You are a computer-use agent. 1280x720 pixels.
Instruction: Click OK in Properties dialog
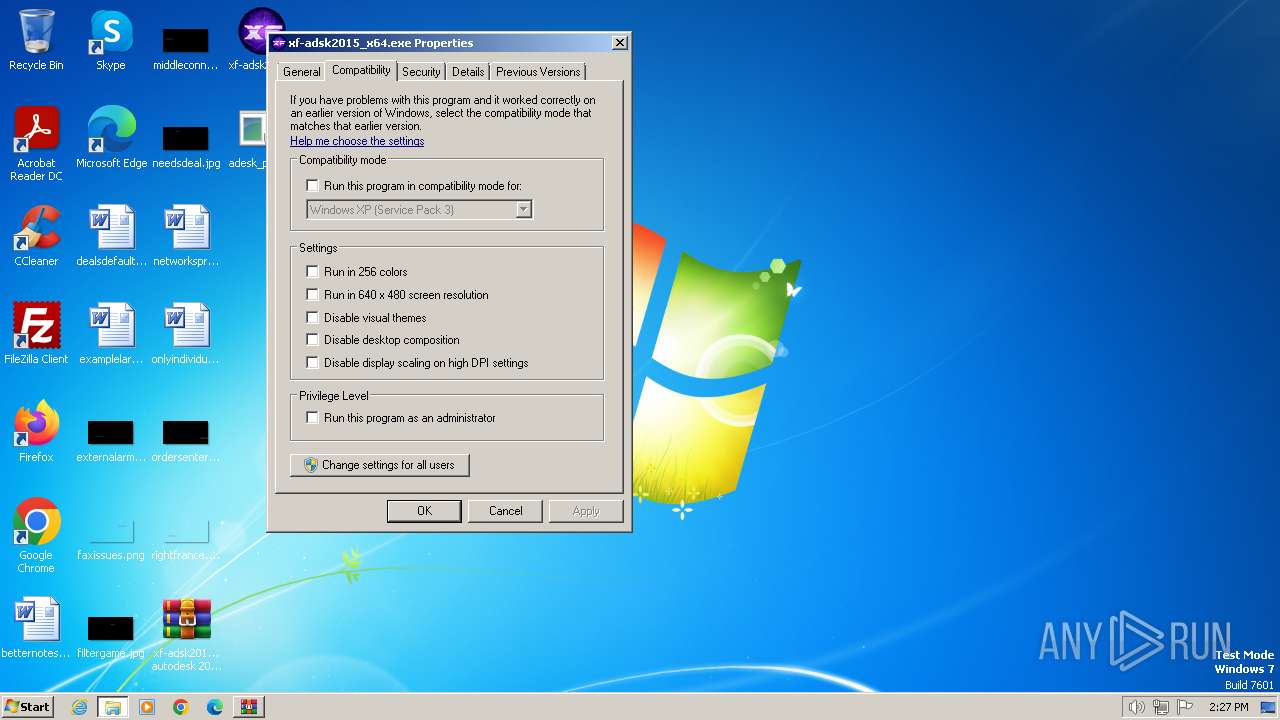424,511
